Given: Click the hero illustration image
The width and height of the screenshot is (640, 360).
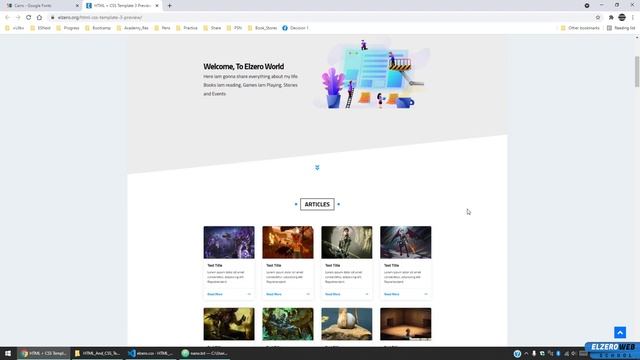Looking at the screenshot, I should pos(372,74).
